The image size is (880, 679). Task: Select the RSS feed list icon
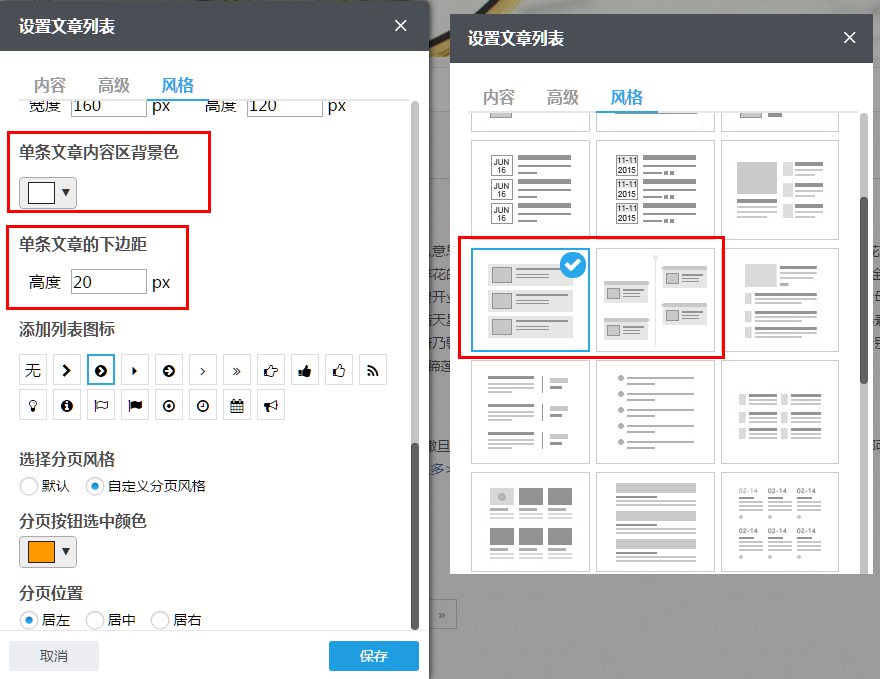[x=373, y=369]
